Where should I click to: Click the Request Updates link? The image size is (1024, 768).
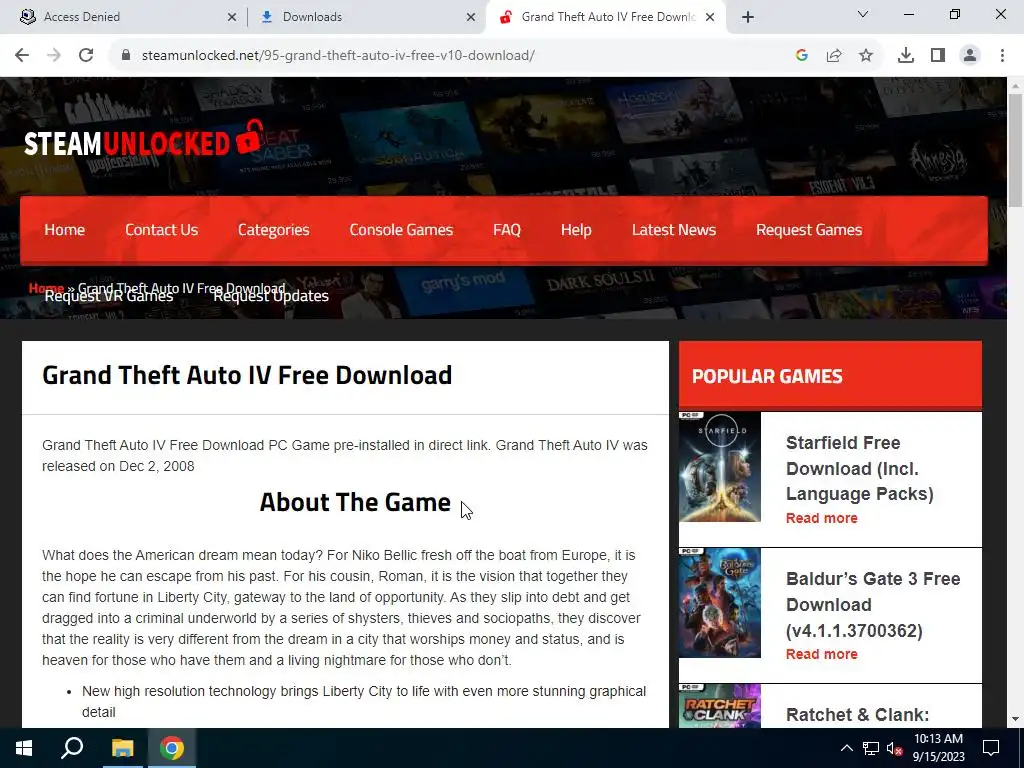click(271, 296)
